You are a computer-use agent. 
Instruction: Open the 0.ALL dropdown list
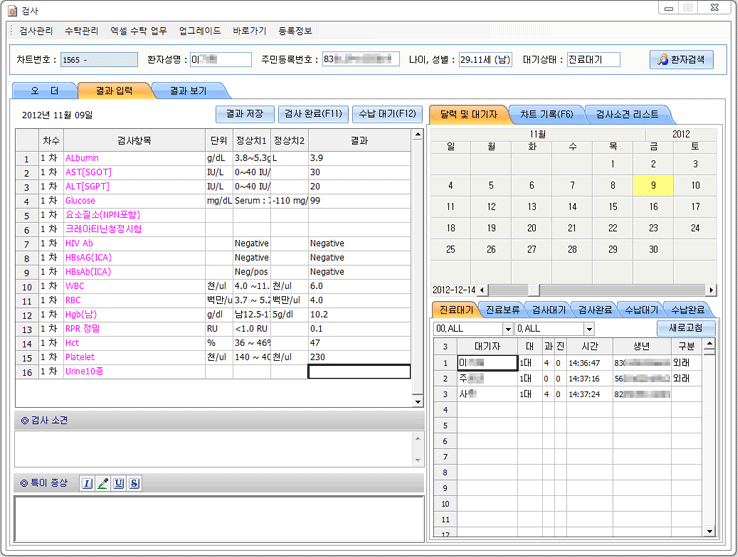589,329
